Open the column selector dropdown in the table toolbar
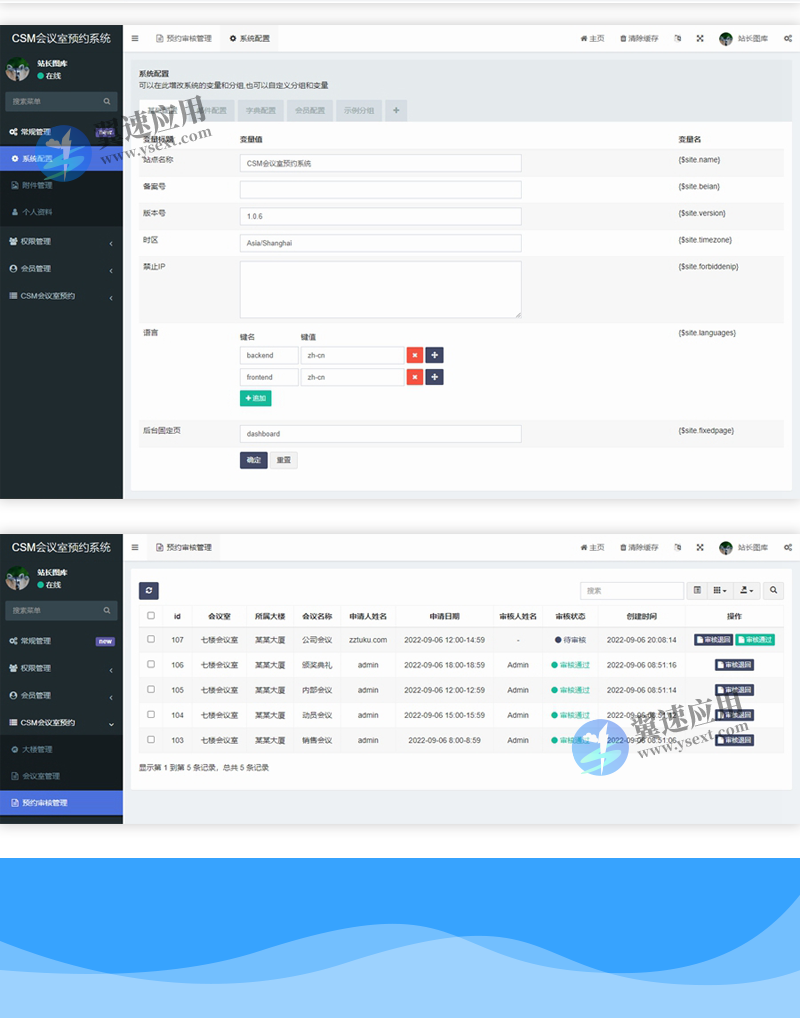Screen dimensions: 800x1018 [x=721, y=591]
